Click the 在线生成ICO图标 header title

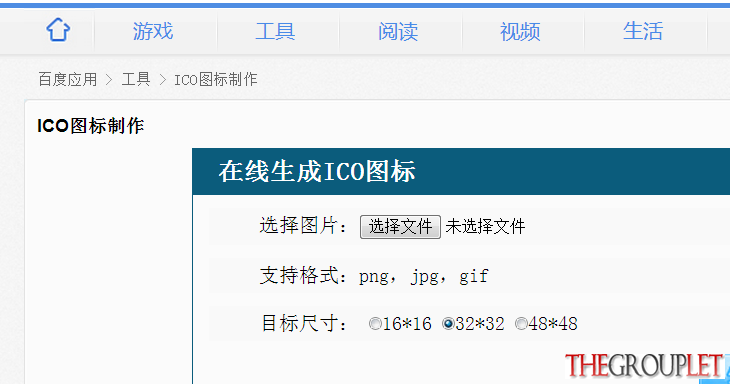coord(317,171)
